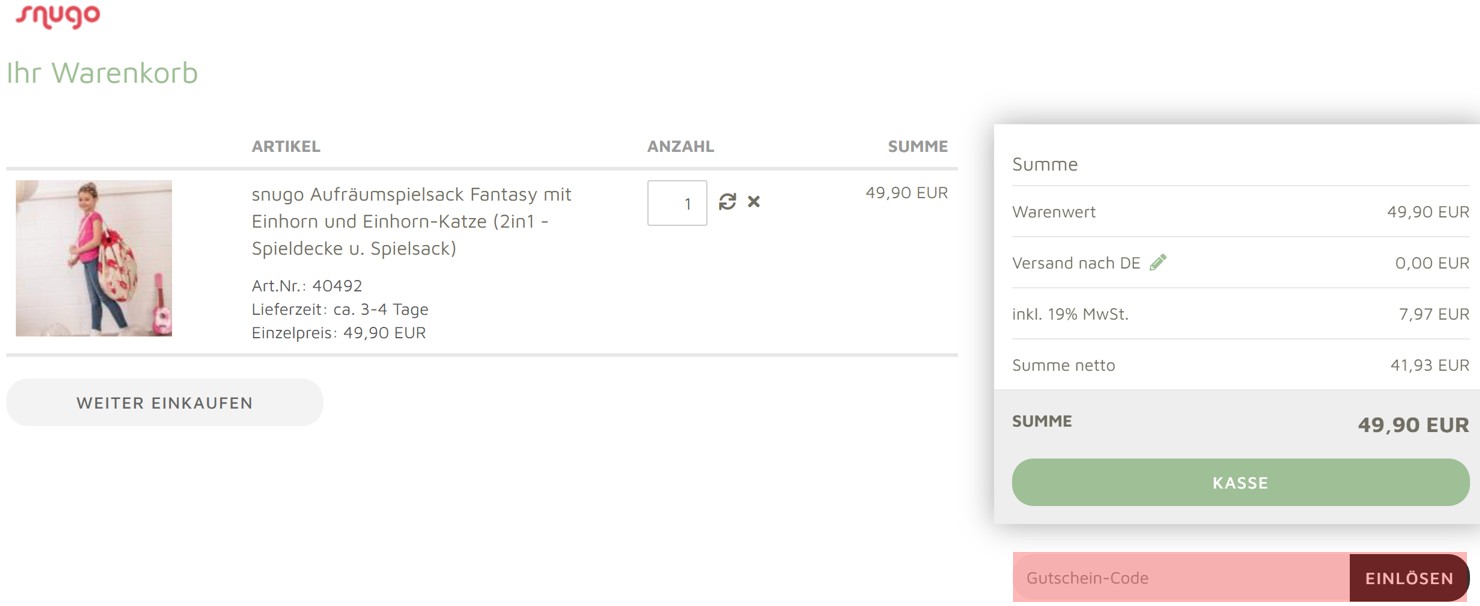Image resolution: width=1480 pixels, height=606 pixels.
Task: Click the 41,93 EUR net value
Action: click(1430, 365)
